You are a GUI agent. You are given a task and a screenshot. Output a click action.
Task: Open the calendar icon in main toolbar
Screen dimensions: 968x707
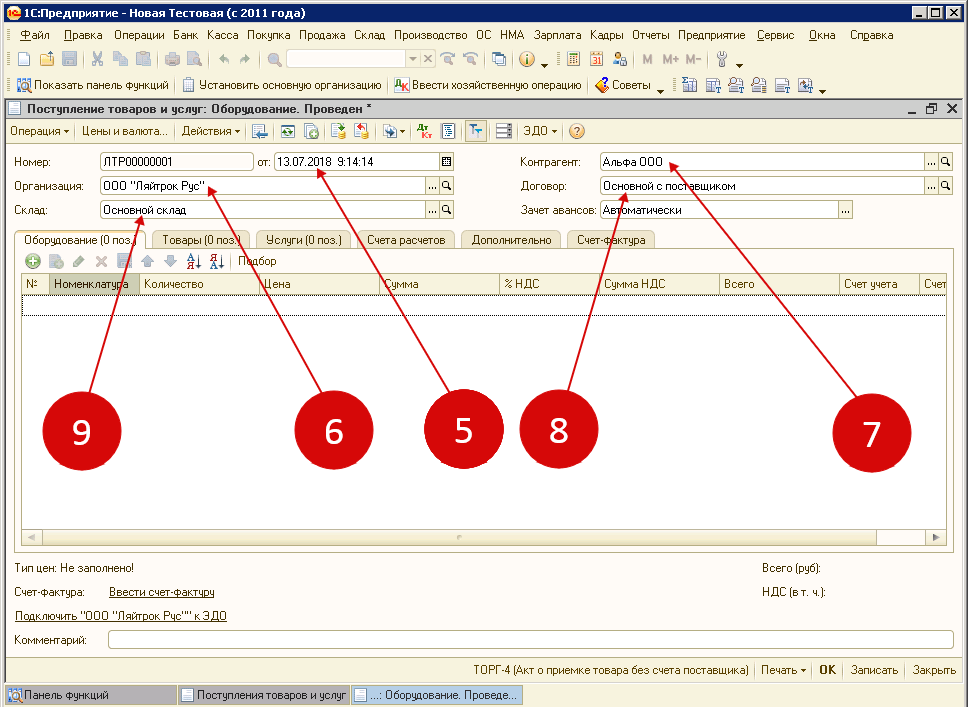(597, 59)
